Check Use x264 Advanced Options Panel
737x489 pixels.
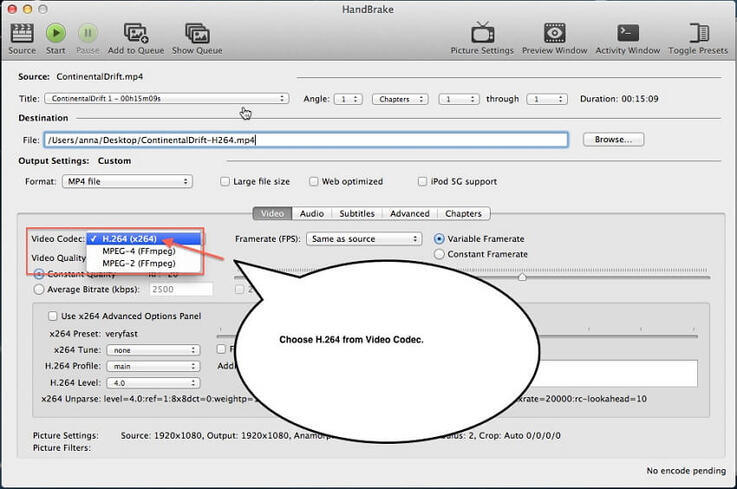click(53, 316)
